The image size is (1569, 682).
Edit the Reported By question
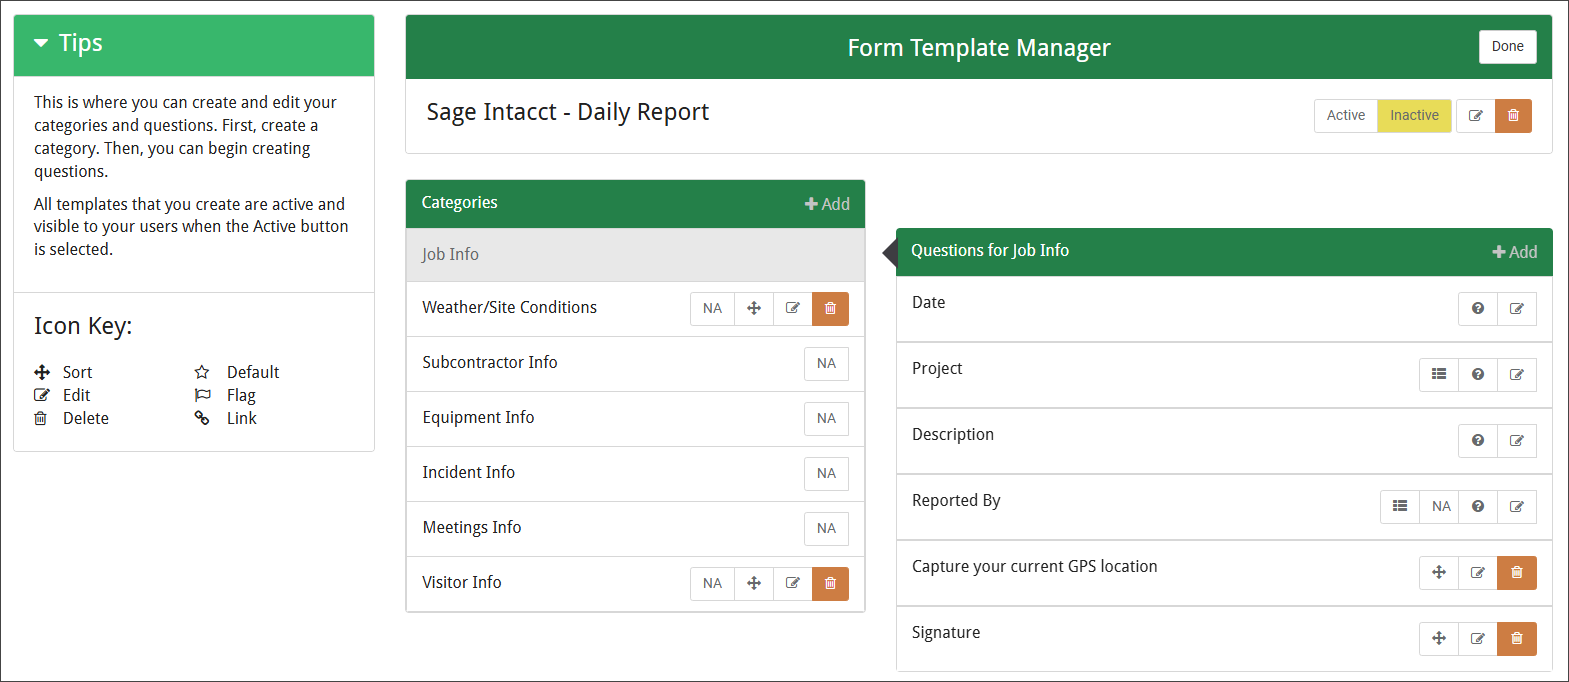[x=1517, y=507]
